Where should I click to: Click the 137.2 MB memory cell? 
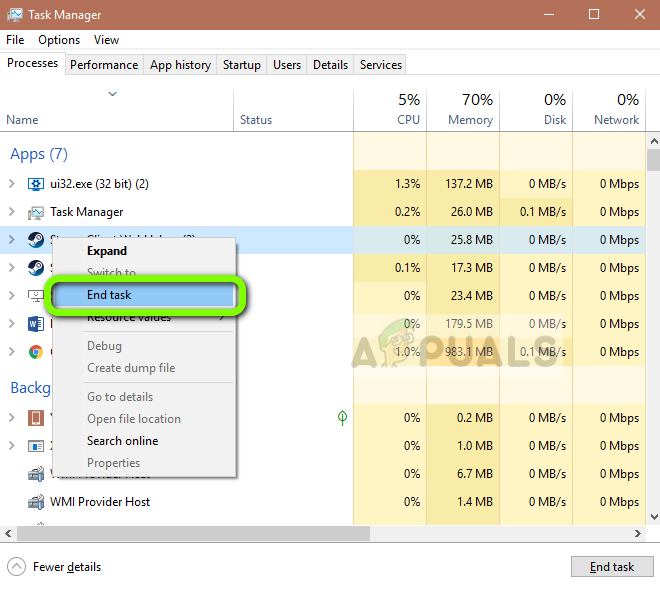[463, 184]
